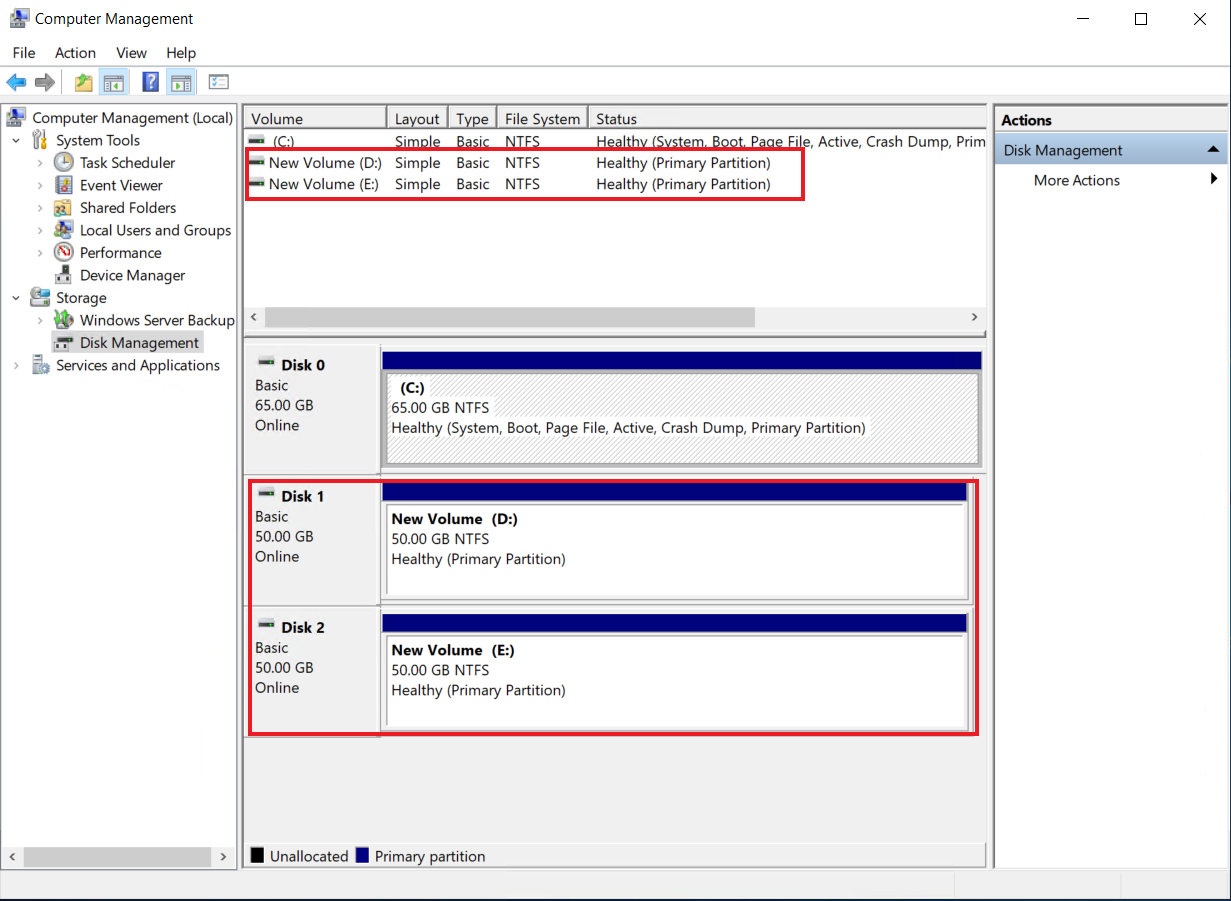Image resolution: width=1231 pixels, height=901 pixels.
Task: Collapse the Disk Management section in Actions pane
Action: click(1213, 149)
